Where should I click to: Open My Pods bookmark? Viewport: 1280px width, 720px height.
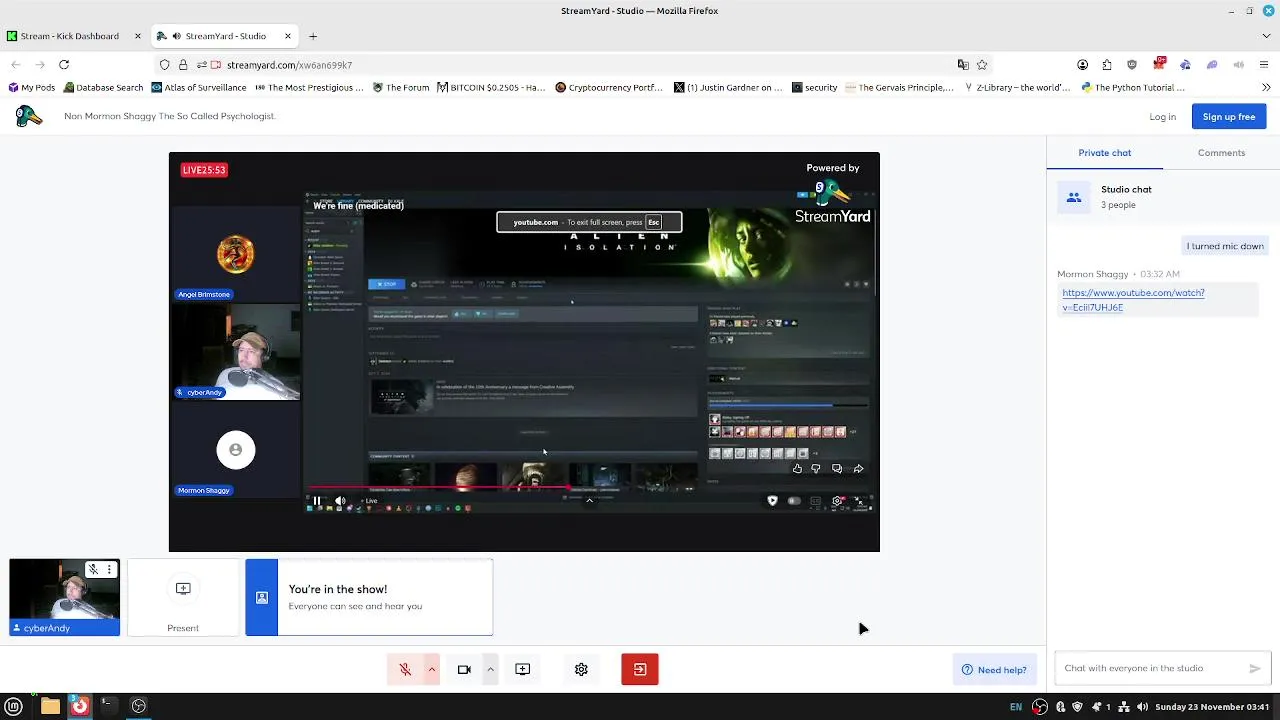32,88
